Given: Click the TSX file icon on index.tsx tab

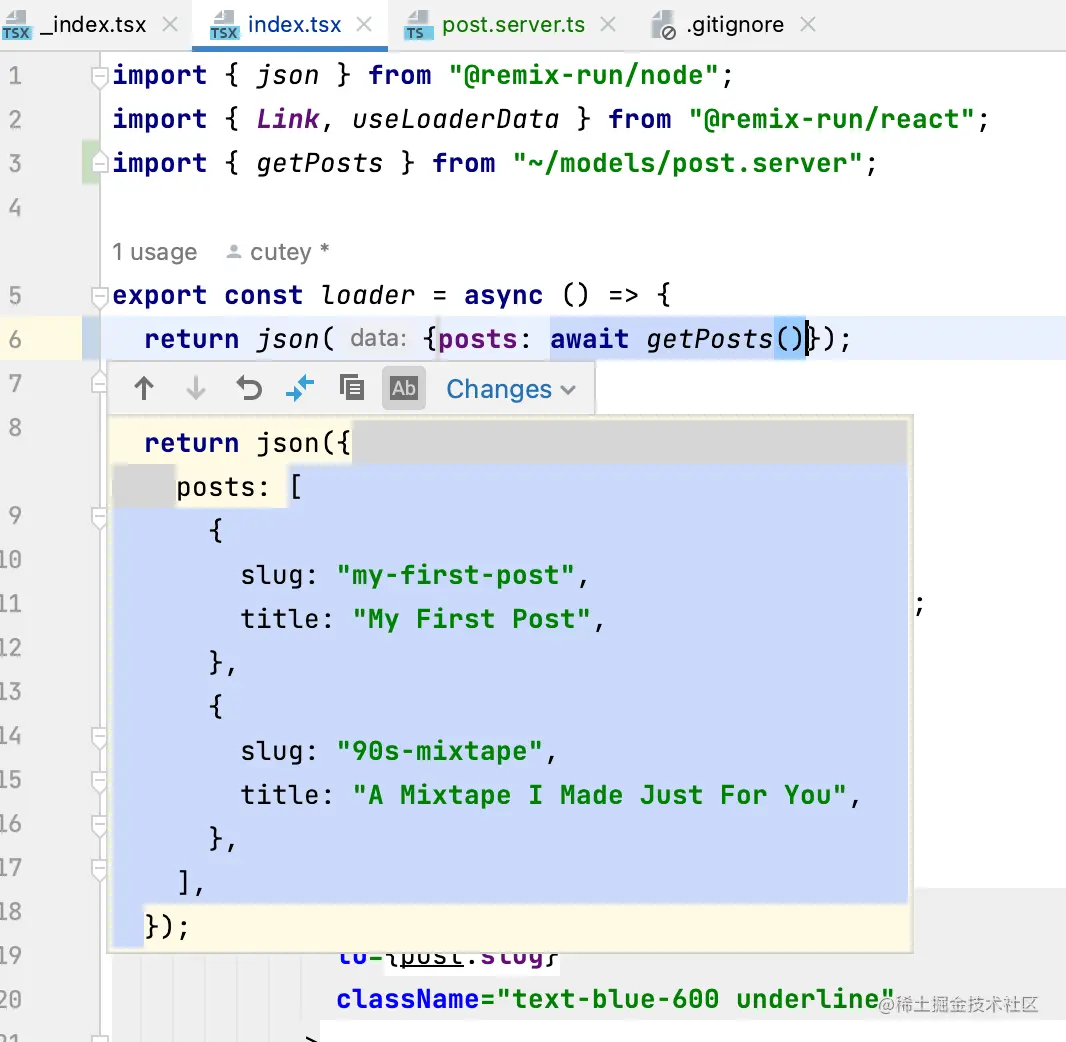Looking at the screenshot, I should tap(224, 26).
